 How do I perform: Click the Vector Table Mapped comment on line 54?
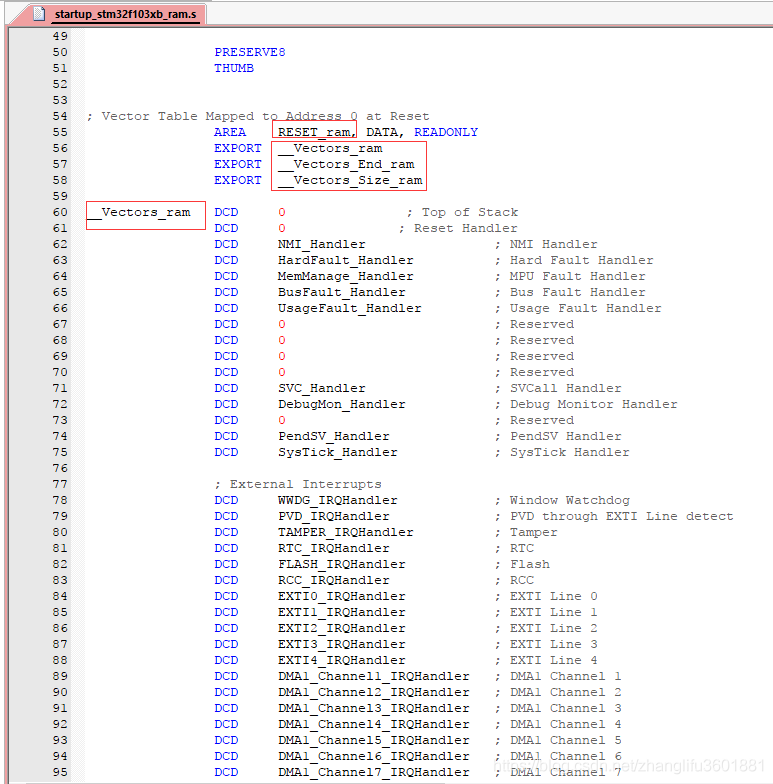click(x=258, y=116)
